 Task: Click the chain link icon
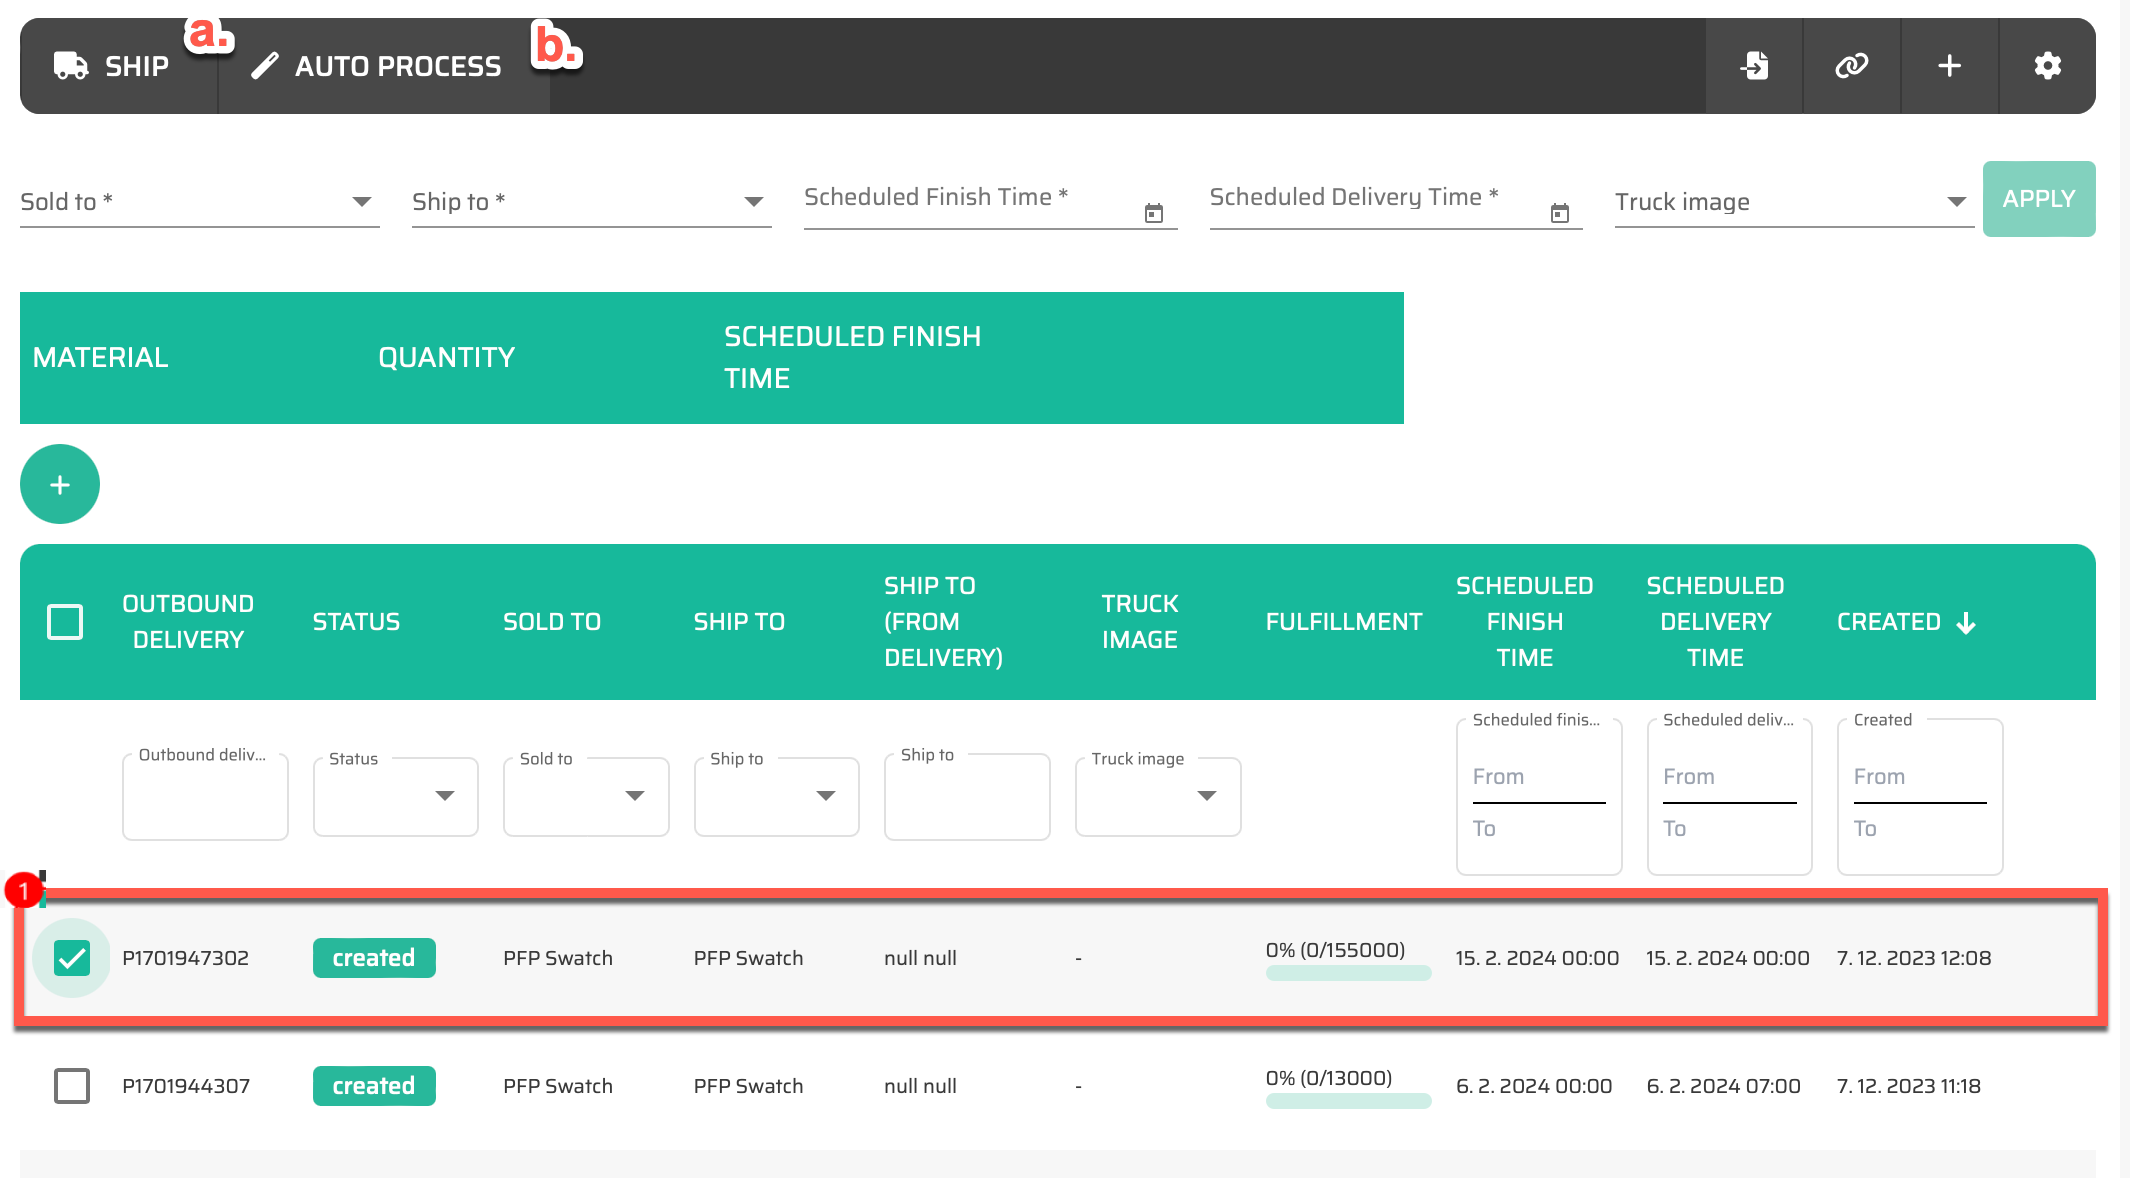tap(1851, 66)
